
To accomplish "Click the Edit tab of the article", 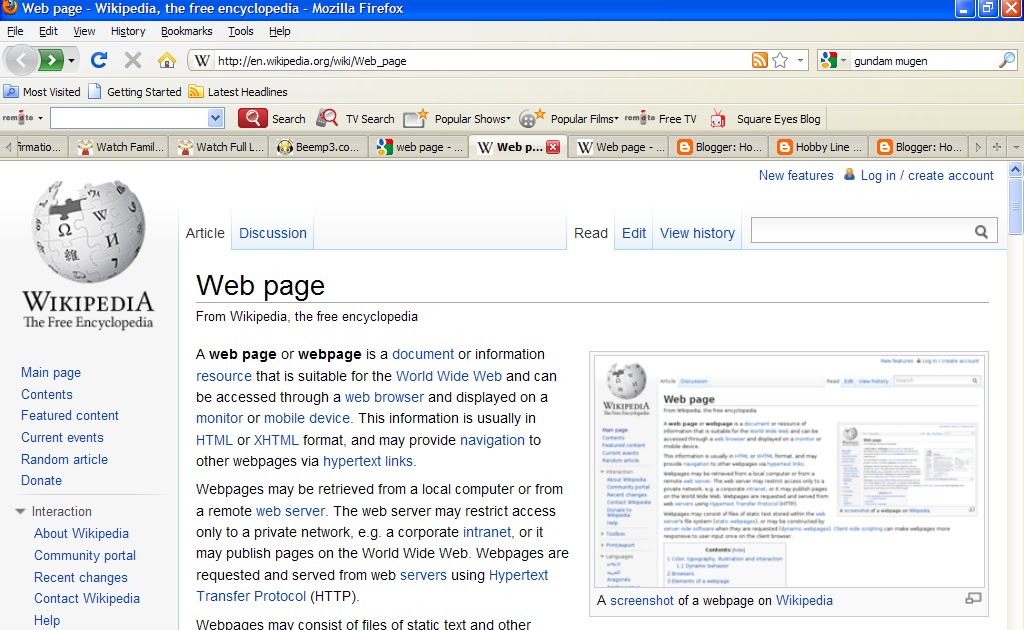I will point(633,233).
